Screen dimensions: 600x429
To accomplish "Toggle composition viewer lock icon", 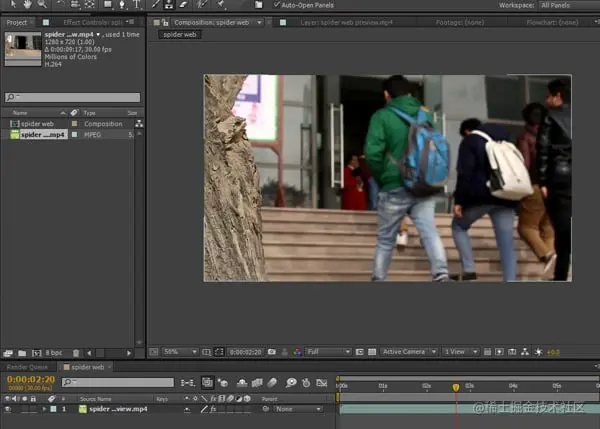I will coord(165,23).
